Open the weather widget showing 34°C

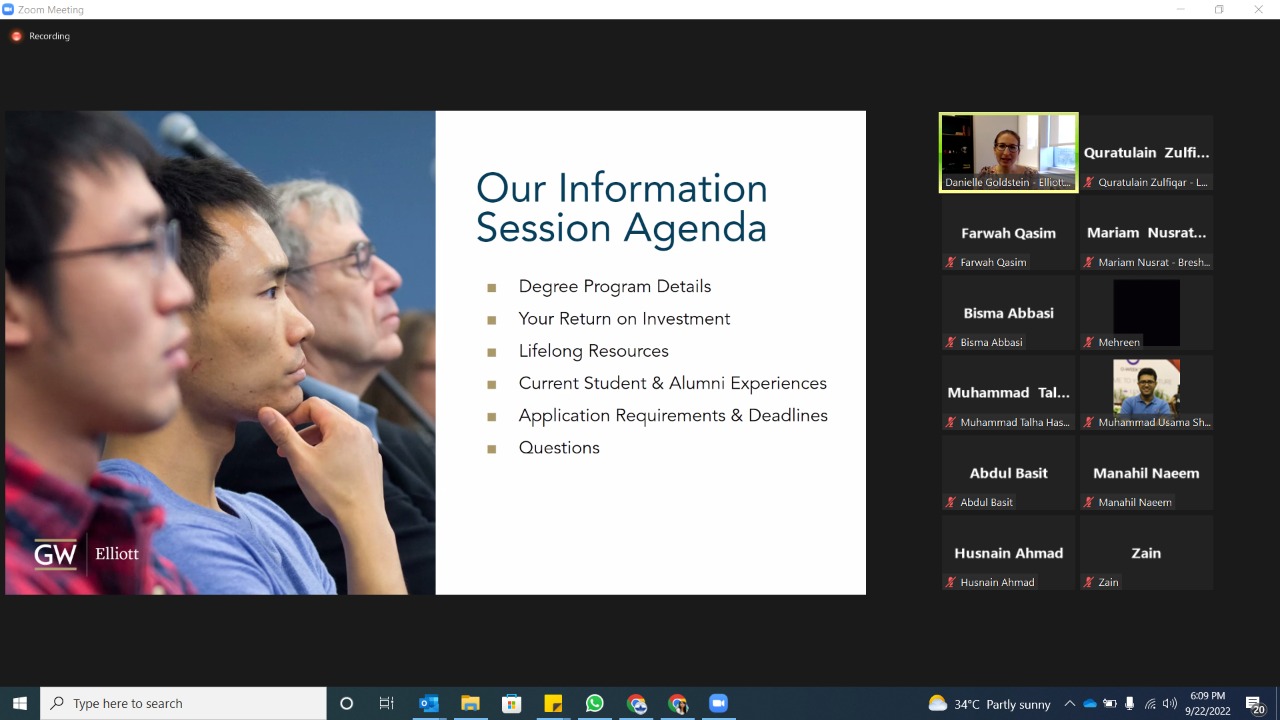pyautogui.click(x=989, y=704)
